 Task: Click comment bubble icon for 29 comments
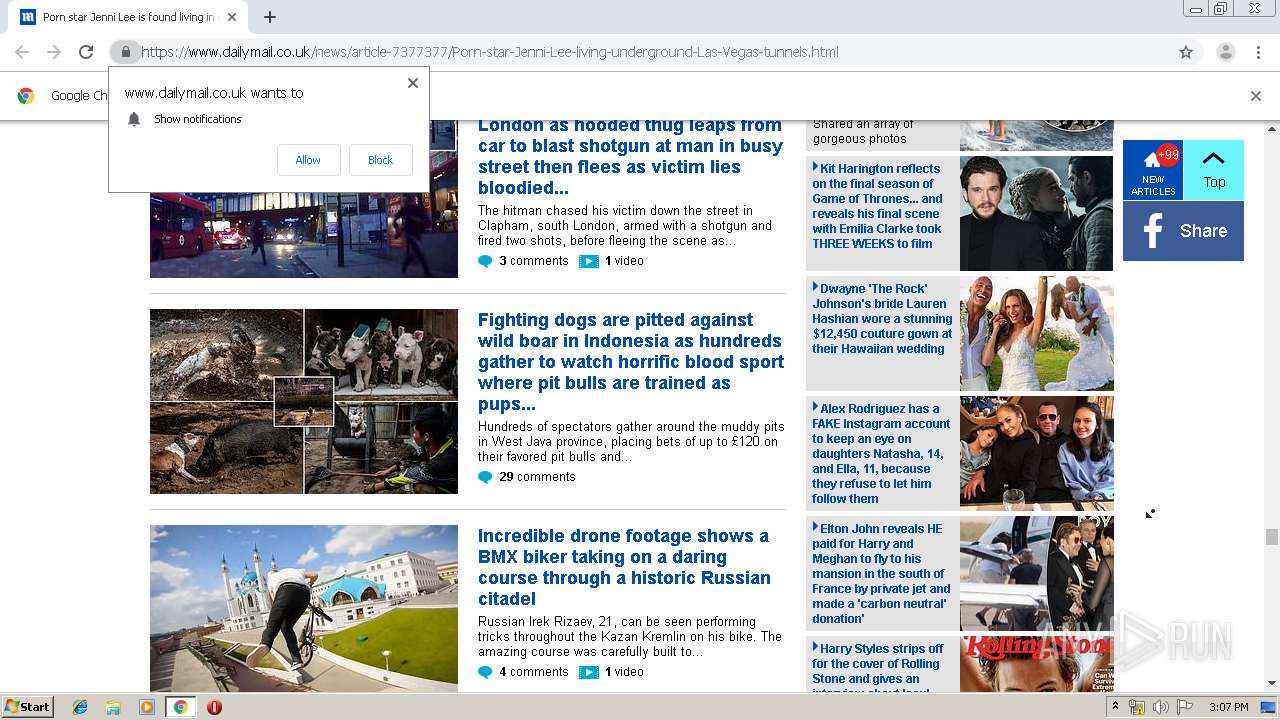pyautogui.click(x=485, y=477)
